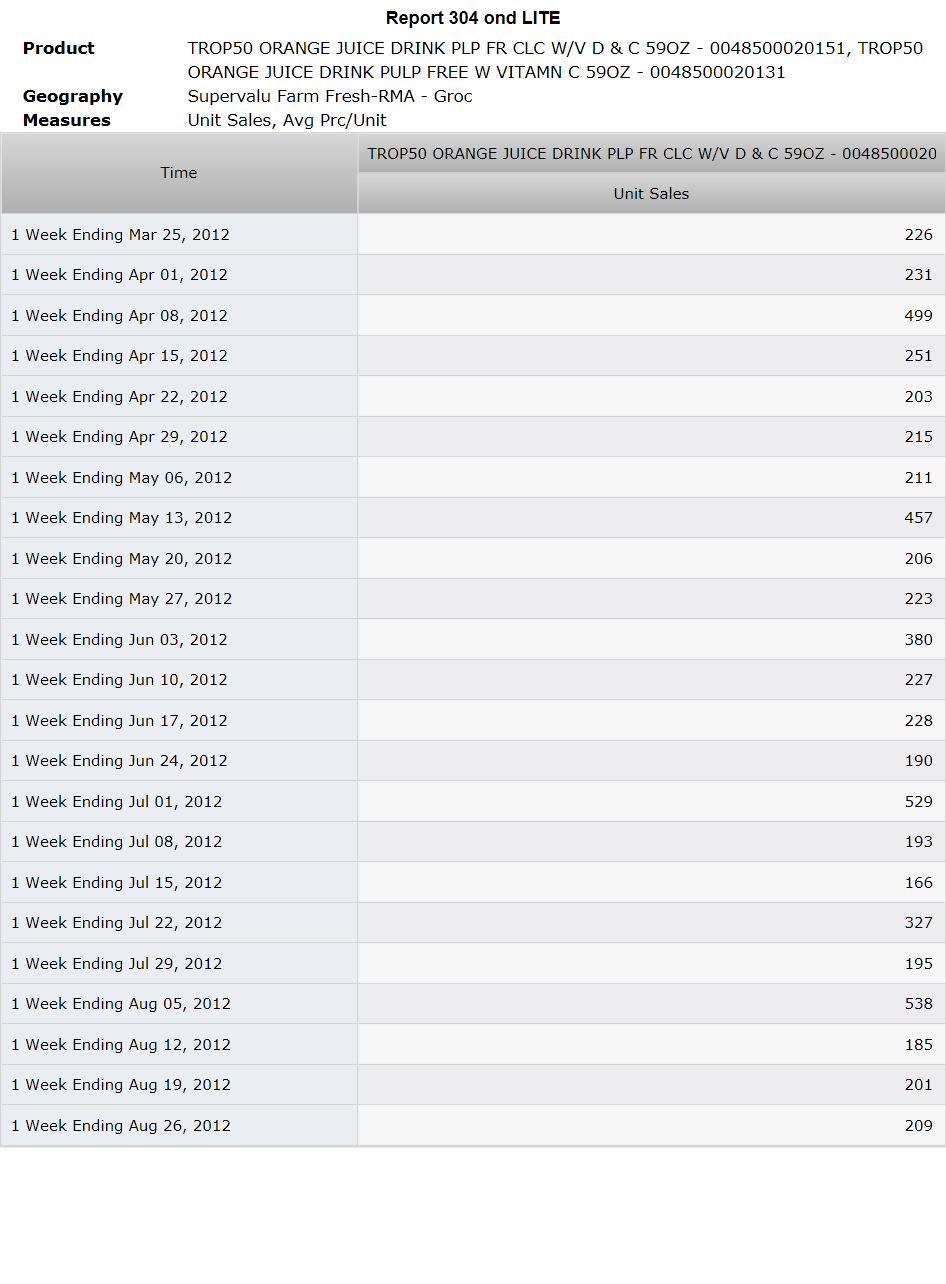Click the TROP50 ORANGE JUICE product column header

[x=651, y=153]
